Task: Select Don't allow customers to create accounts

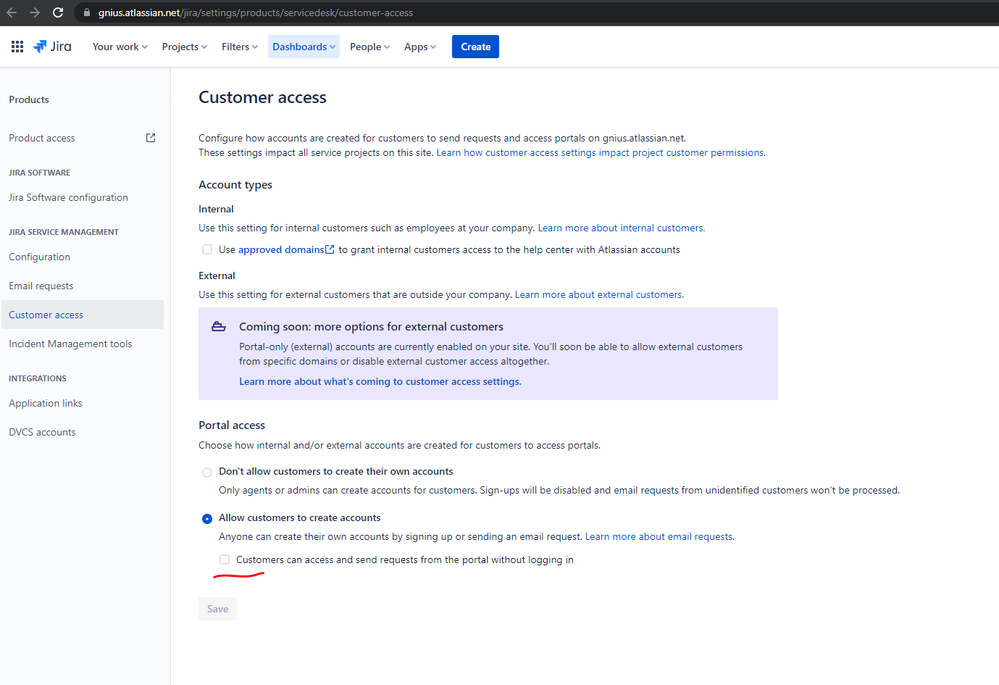Action: 207,472
